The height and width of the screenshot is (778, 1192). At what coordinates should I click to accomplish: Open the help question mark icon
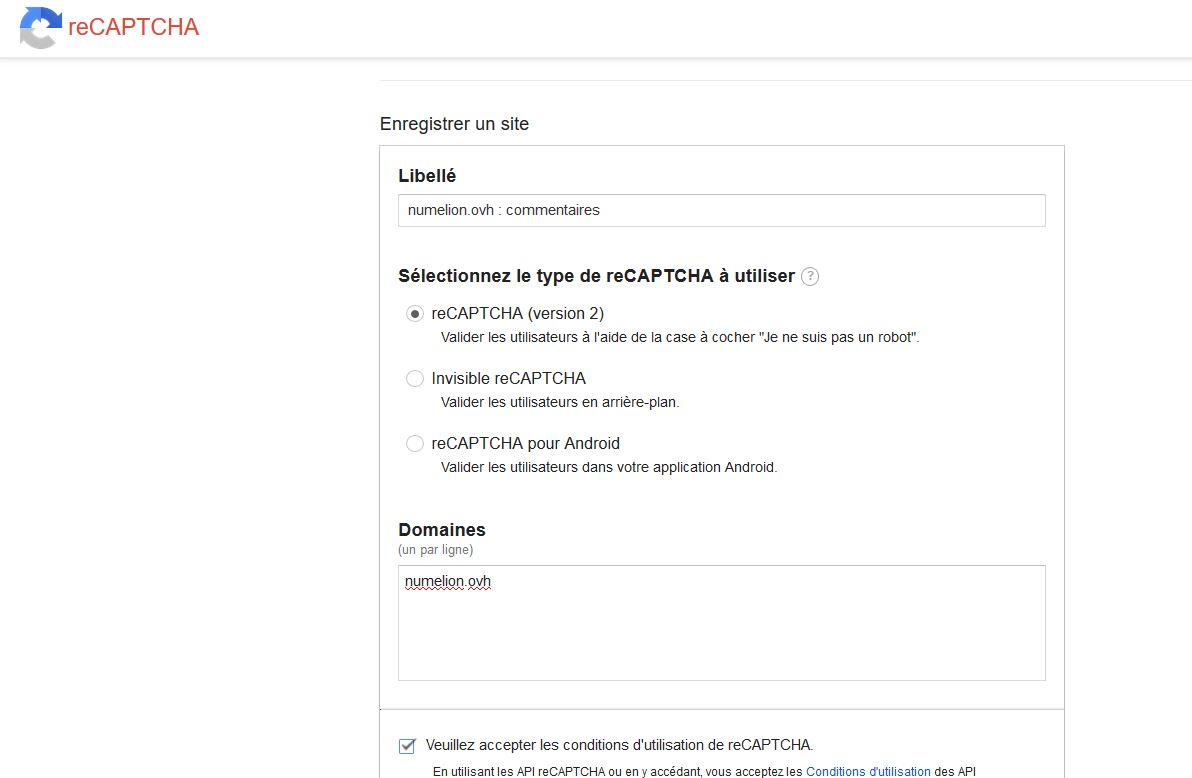(x=810, y=276)
